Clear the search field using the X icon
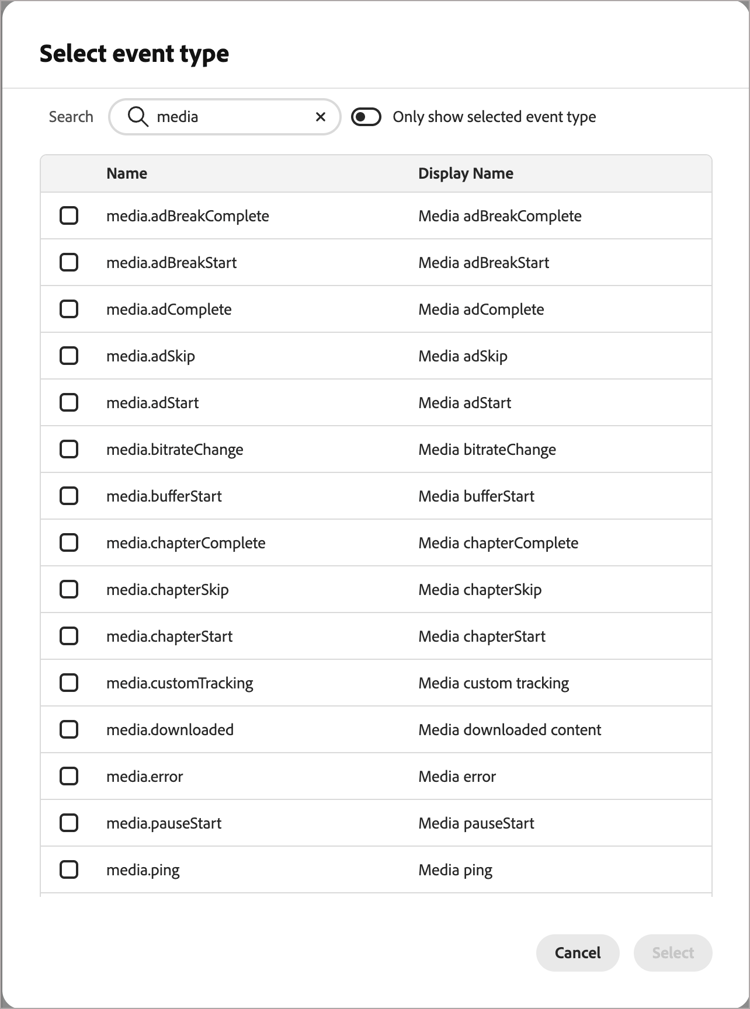The width and height of the screenshot is (750, 1009). click(320, 117)
